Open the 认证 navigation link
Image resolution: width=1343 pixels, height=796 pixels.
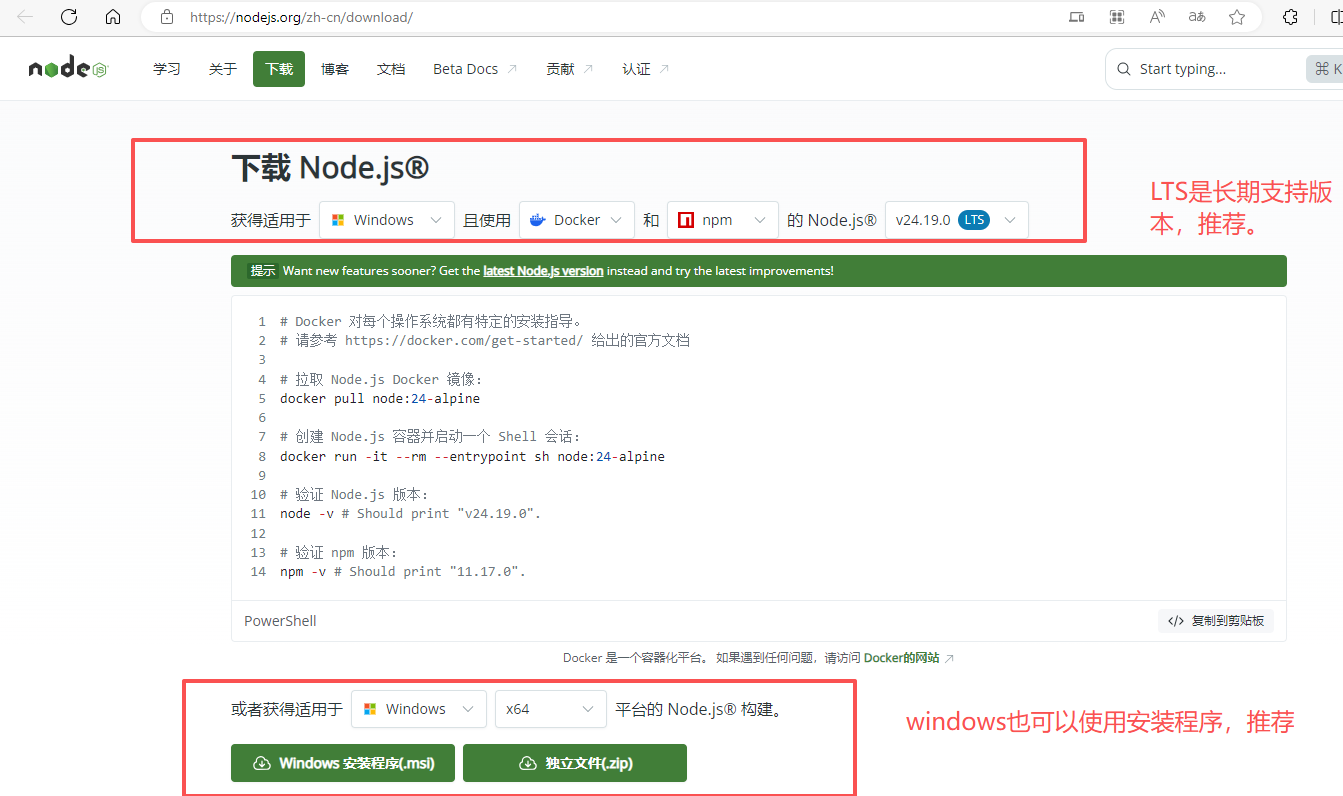[x=646, y=69]
